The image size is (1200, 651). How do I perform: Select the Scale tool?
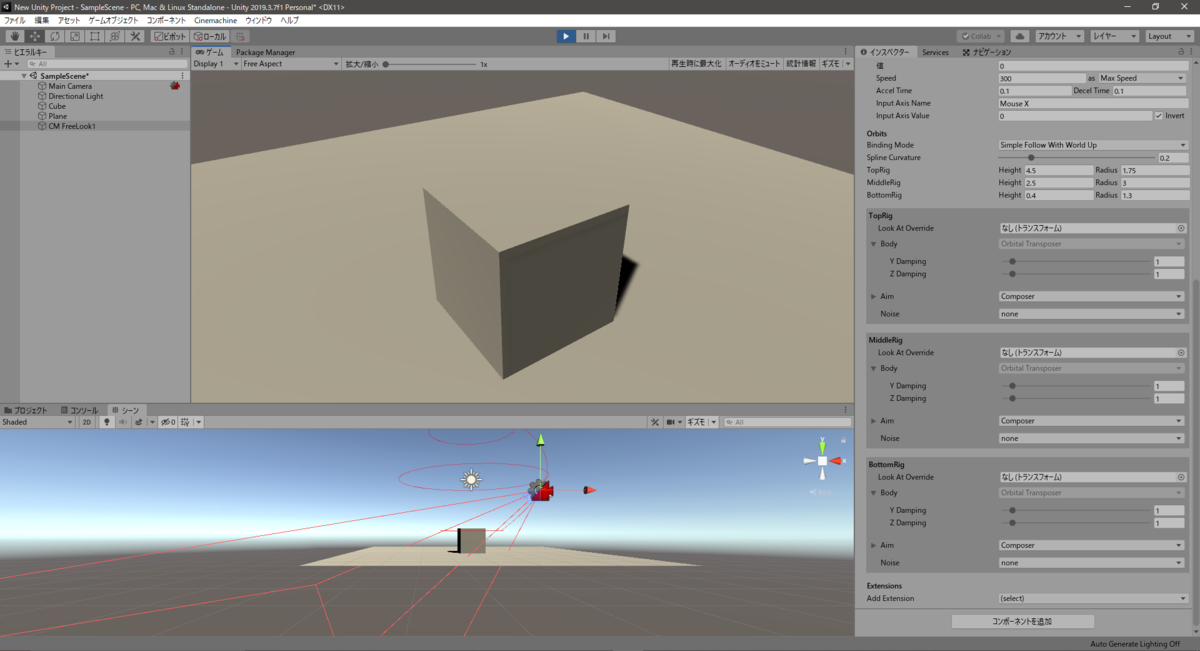[75, 36]
